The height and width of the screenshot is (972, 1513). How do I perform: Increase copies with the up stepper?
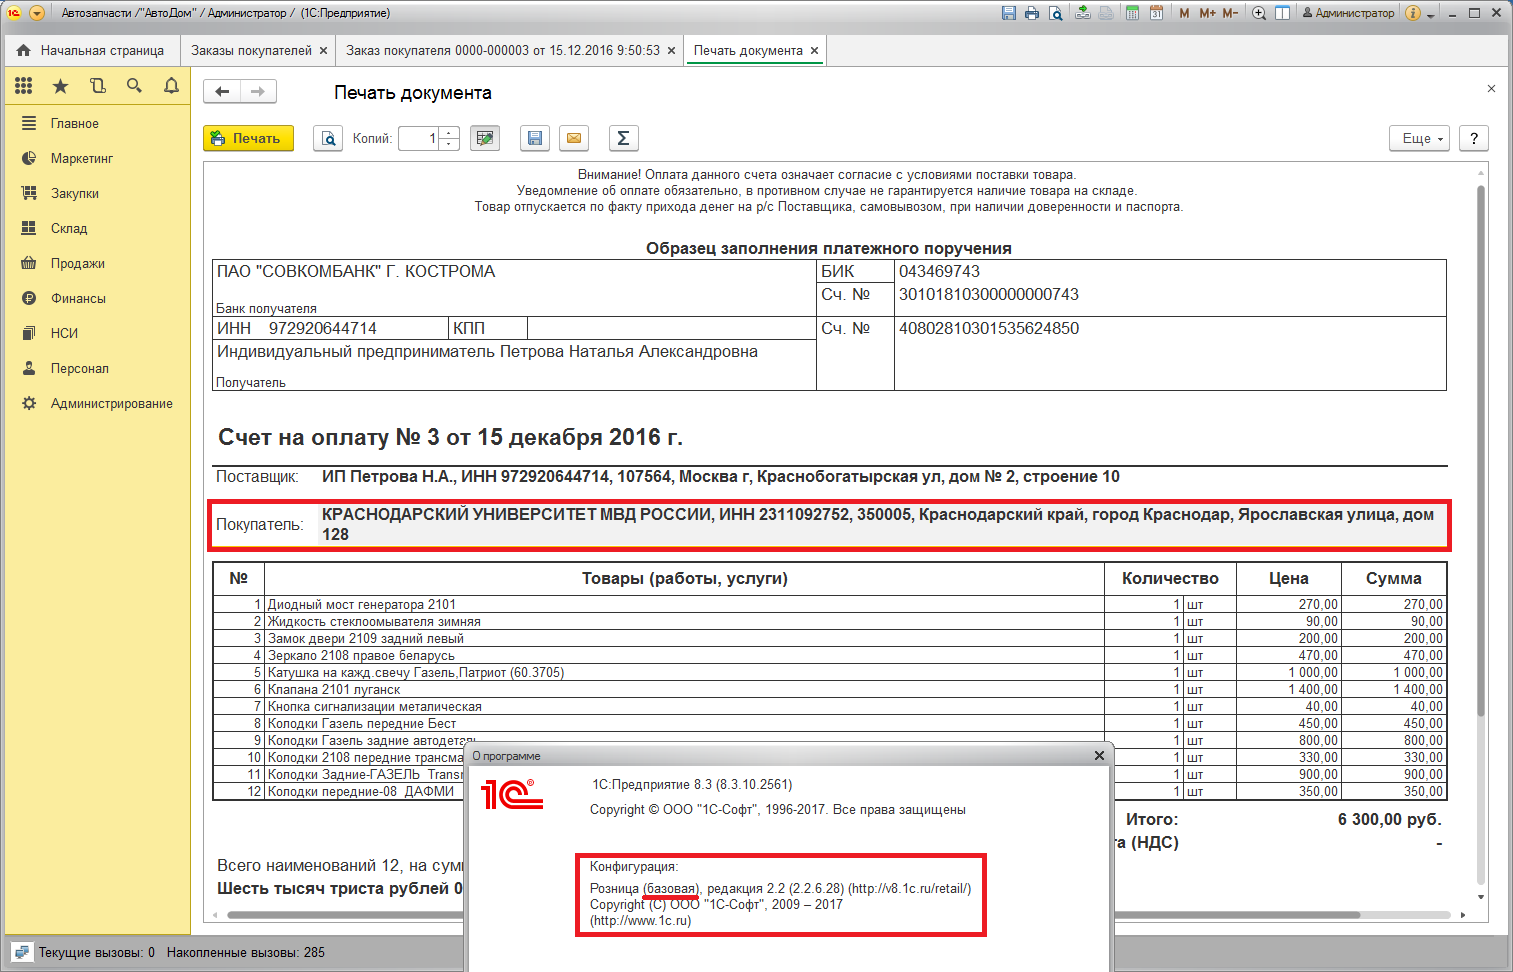point(449,132)
